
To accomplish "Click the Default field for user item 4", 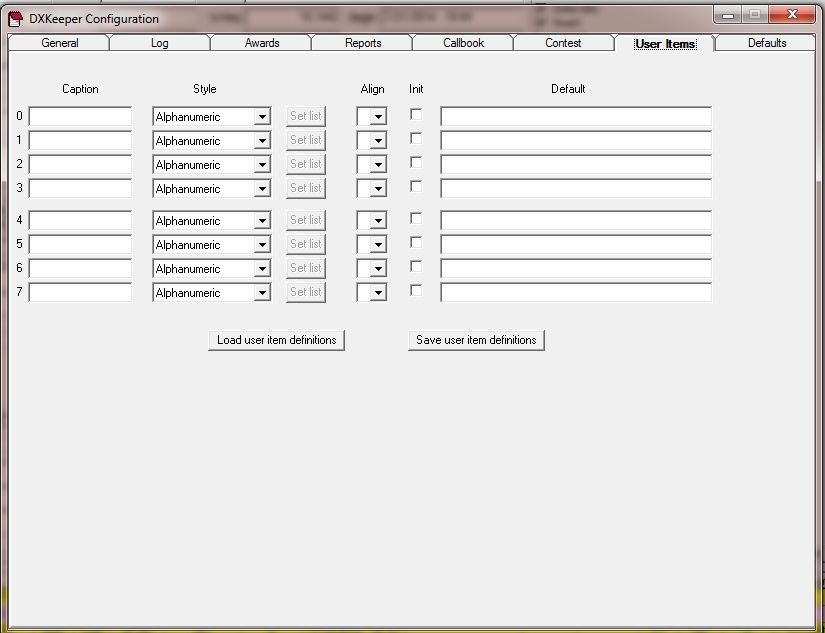I will [576, 220].
